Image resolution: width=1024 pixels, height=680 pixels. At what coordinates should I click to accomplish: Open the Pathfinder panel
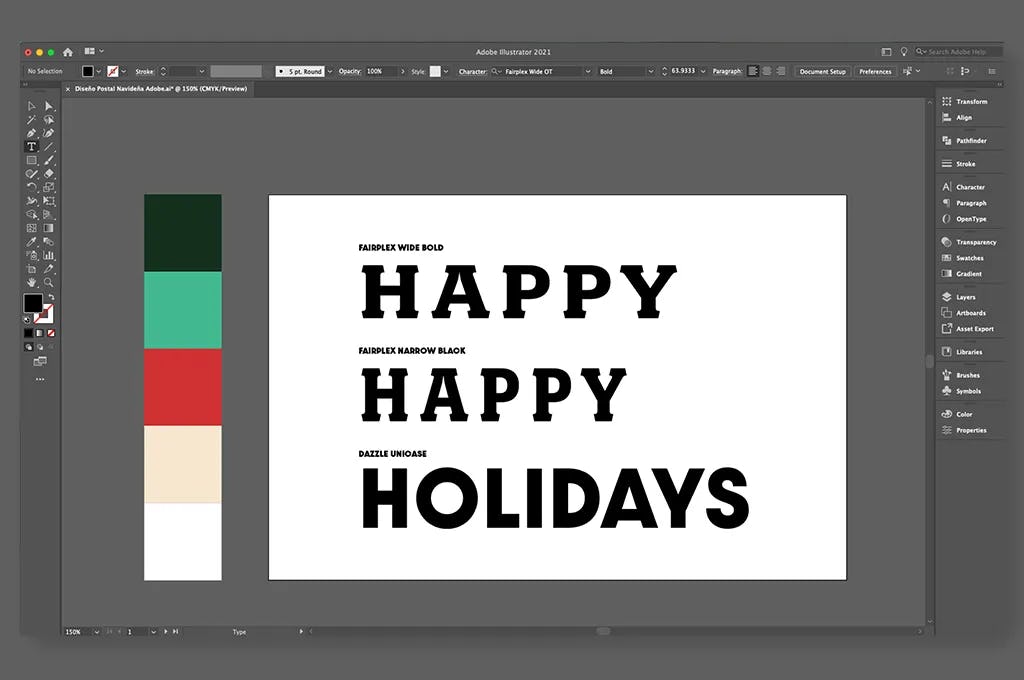(968, 140)
